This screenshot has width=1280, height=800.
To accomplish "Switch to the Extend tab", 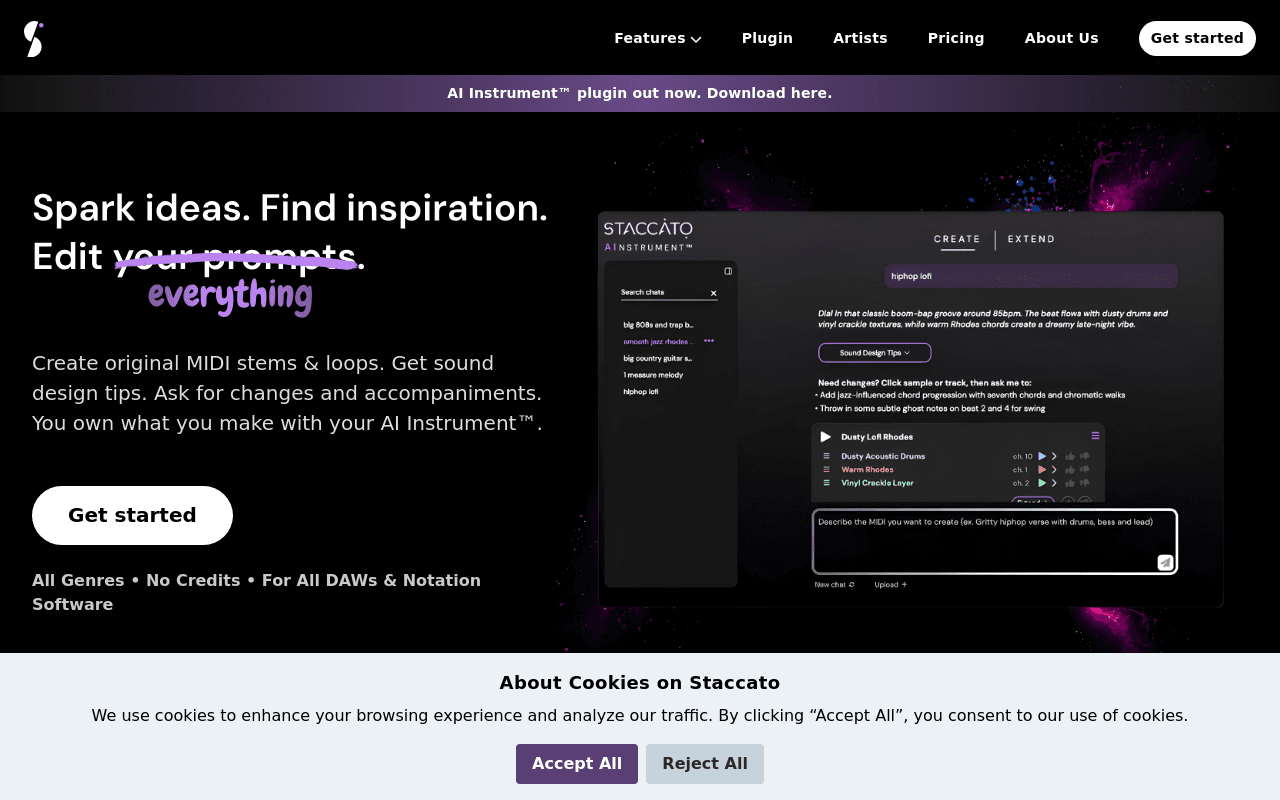I will coord(1031,239).
